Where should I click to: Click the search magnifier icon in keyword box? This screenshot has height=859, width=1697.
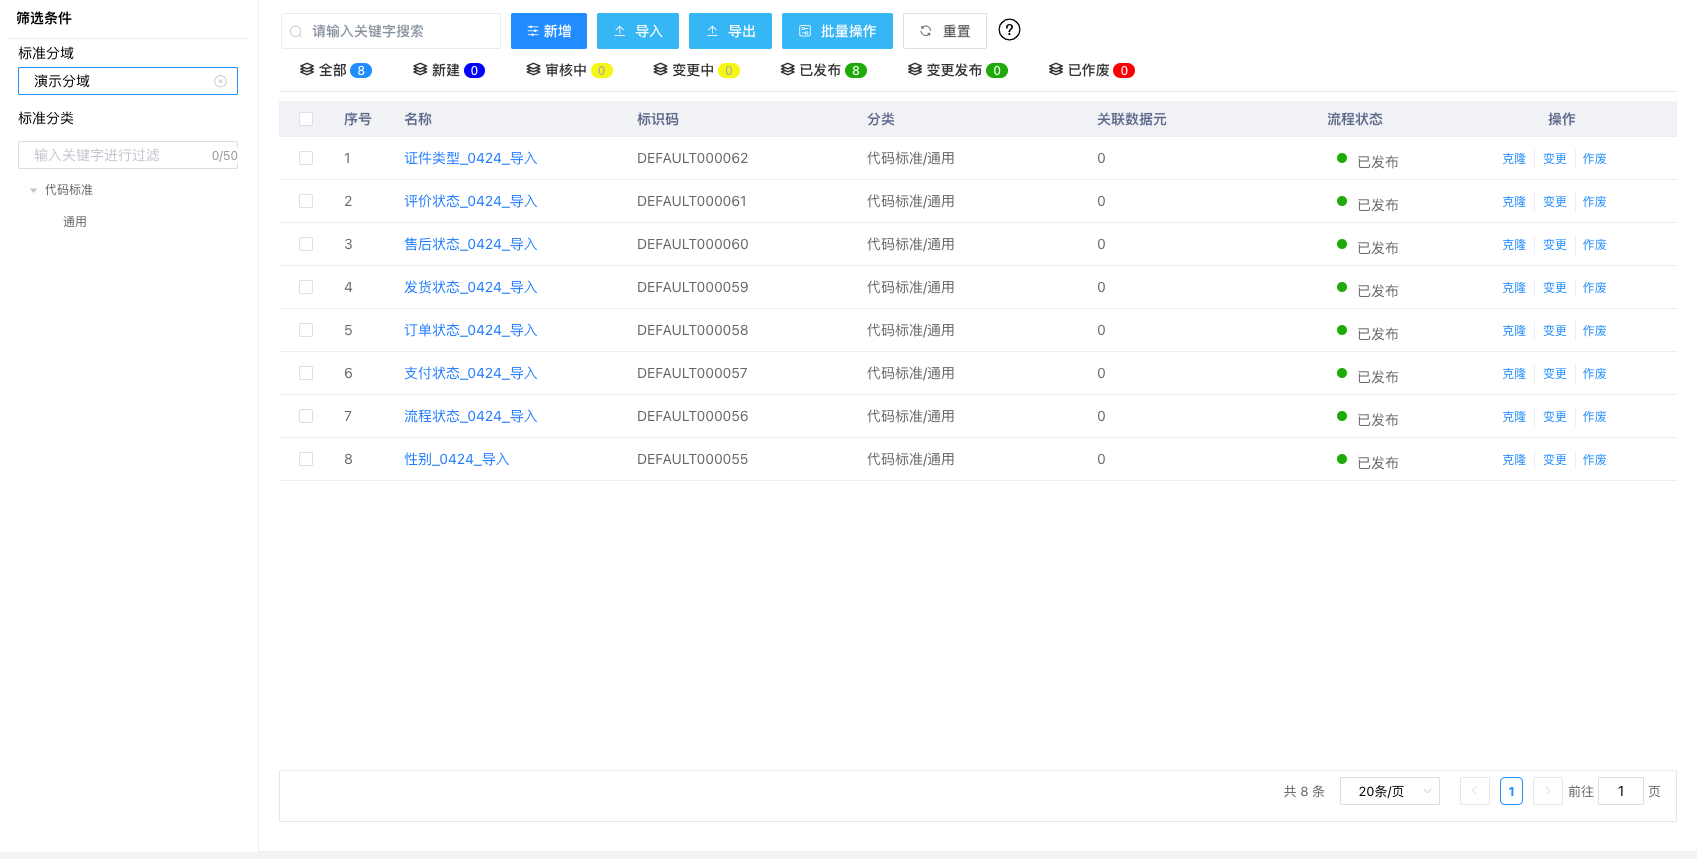(296, 32)
